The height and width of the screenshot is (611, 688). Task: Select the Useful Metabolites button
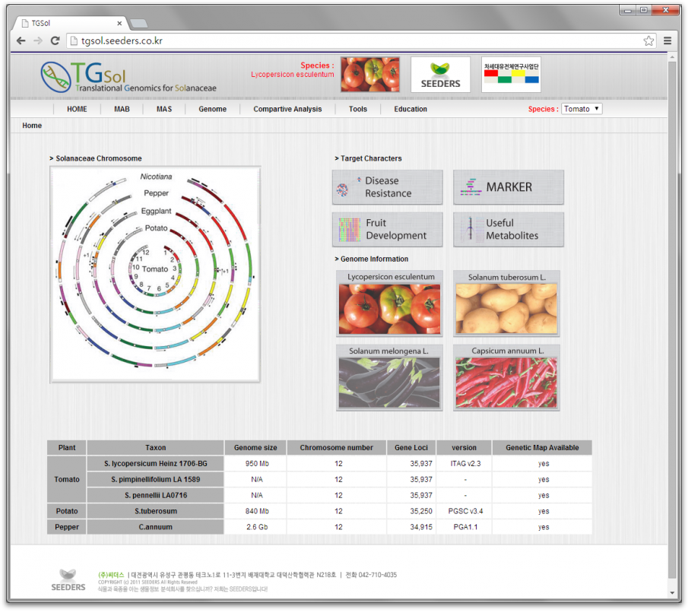(508, 229)
